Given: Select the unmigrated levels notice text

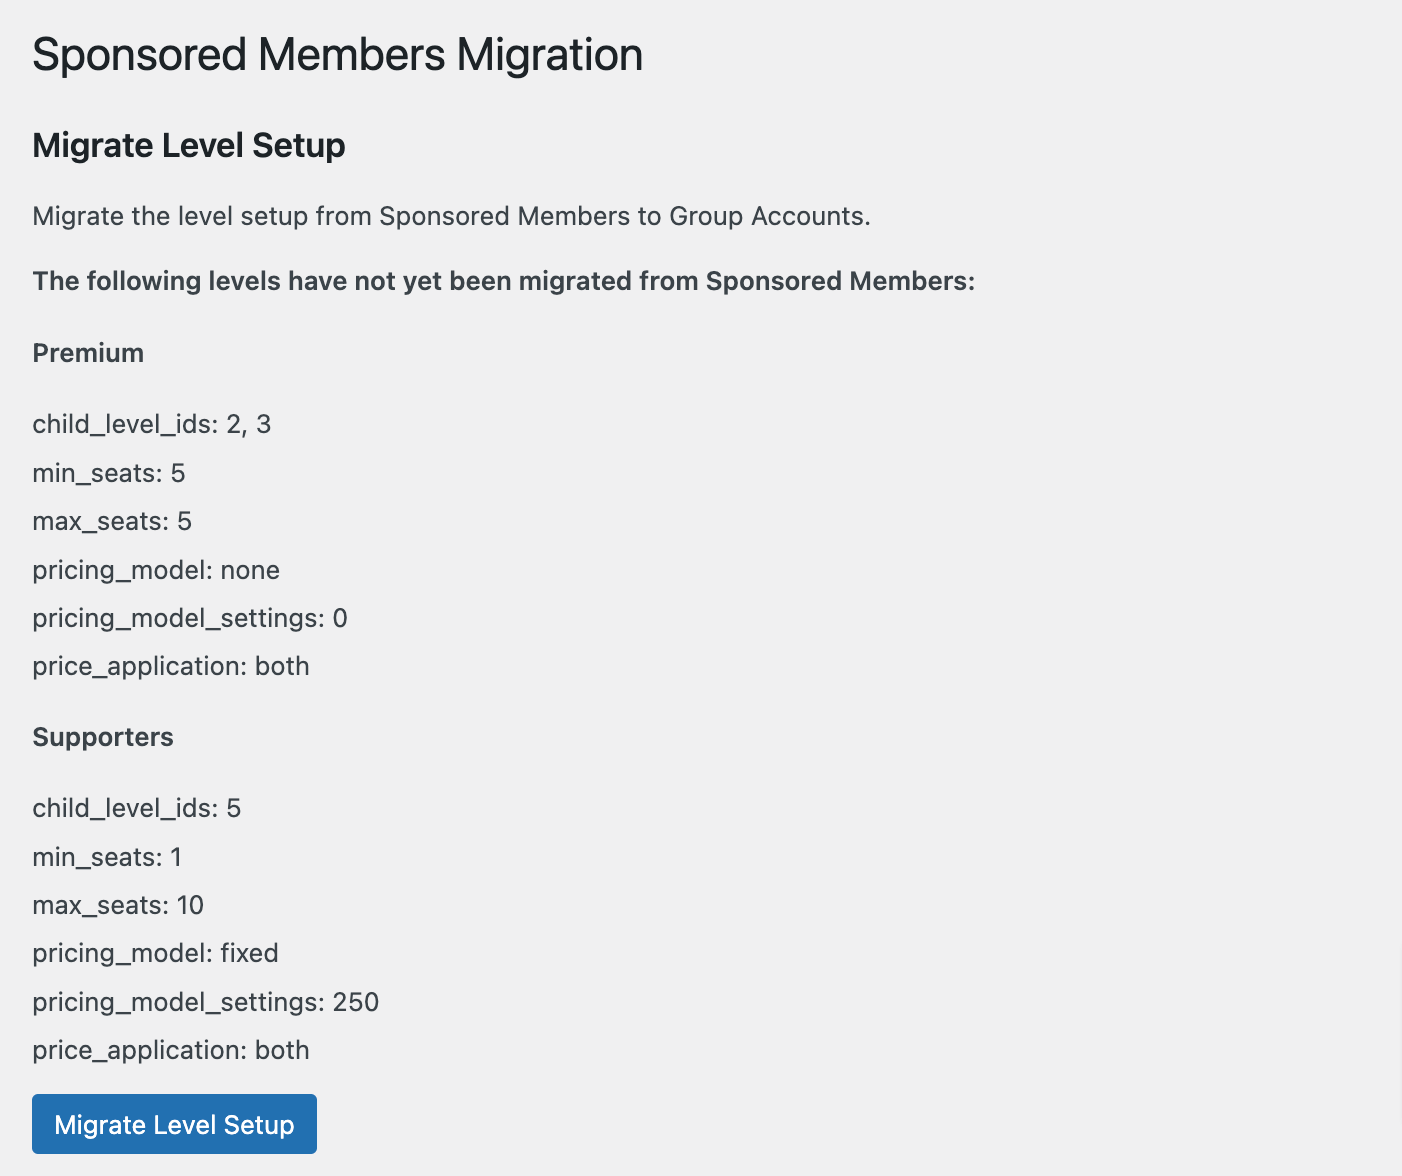Looking at the screenshot, I should point(503,281).
